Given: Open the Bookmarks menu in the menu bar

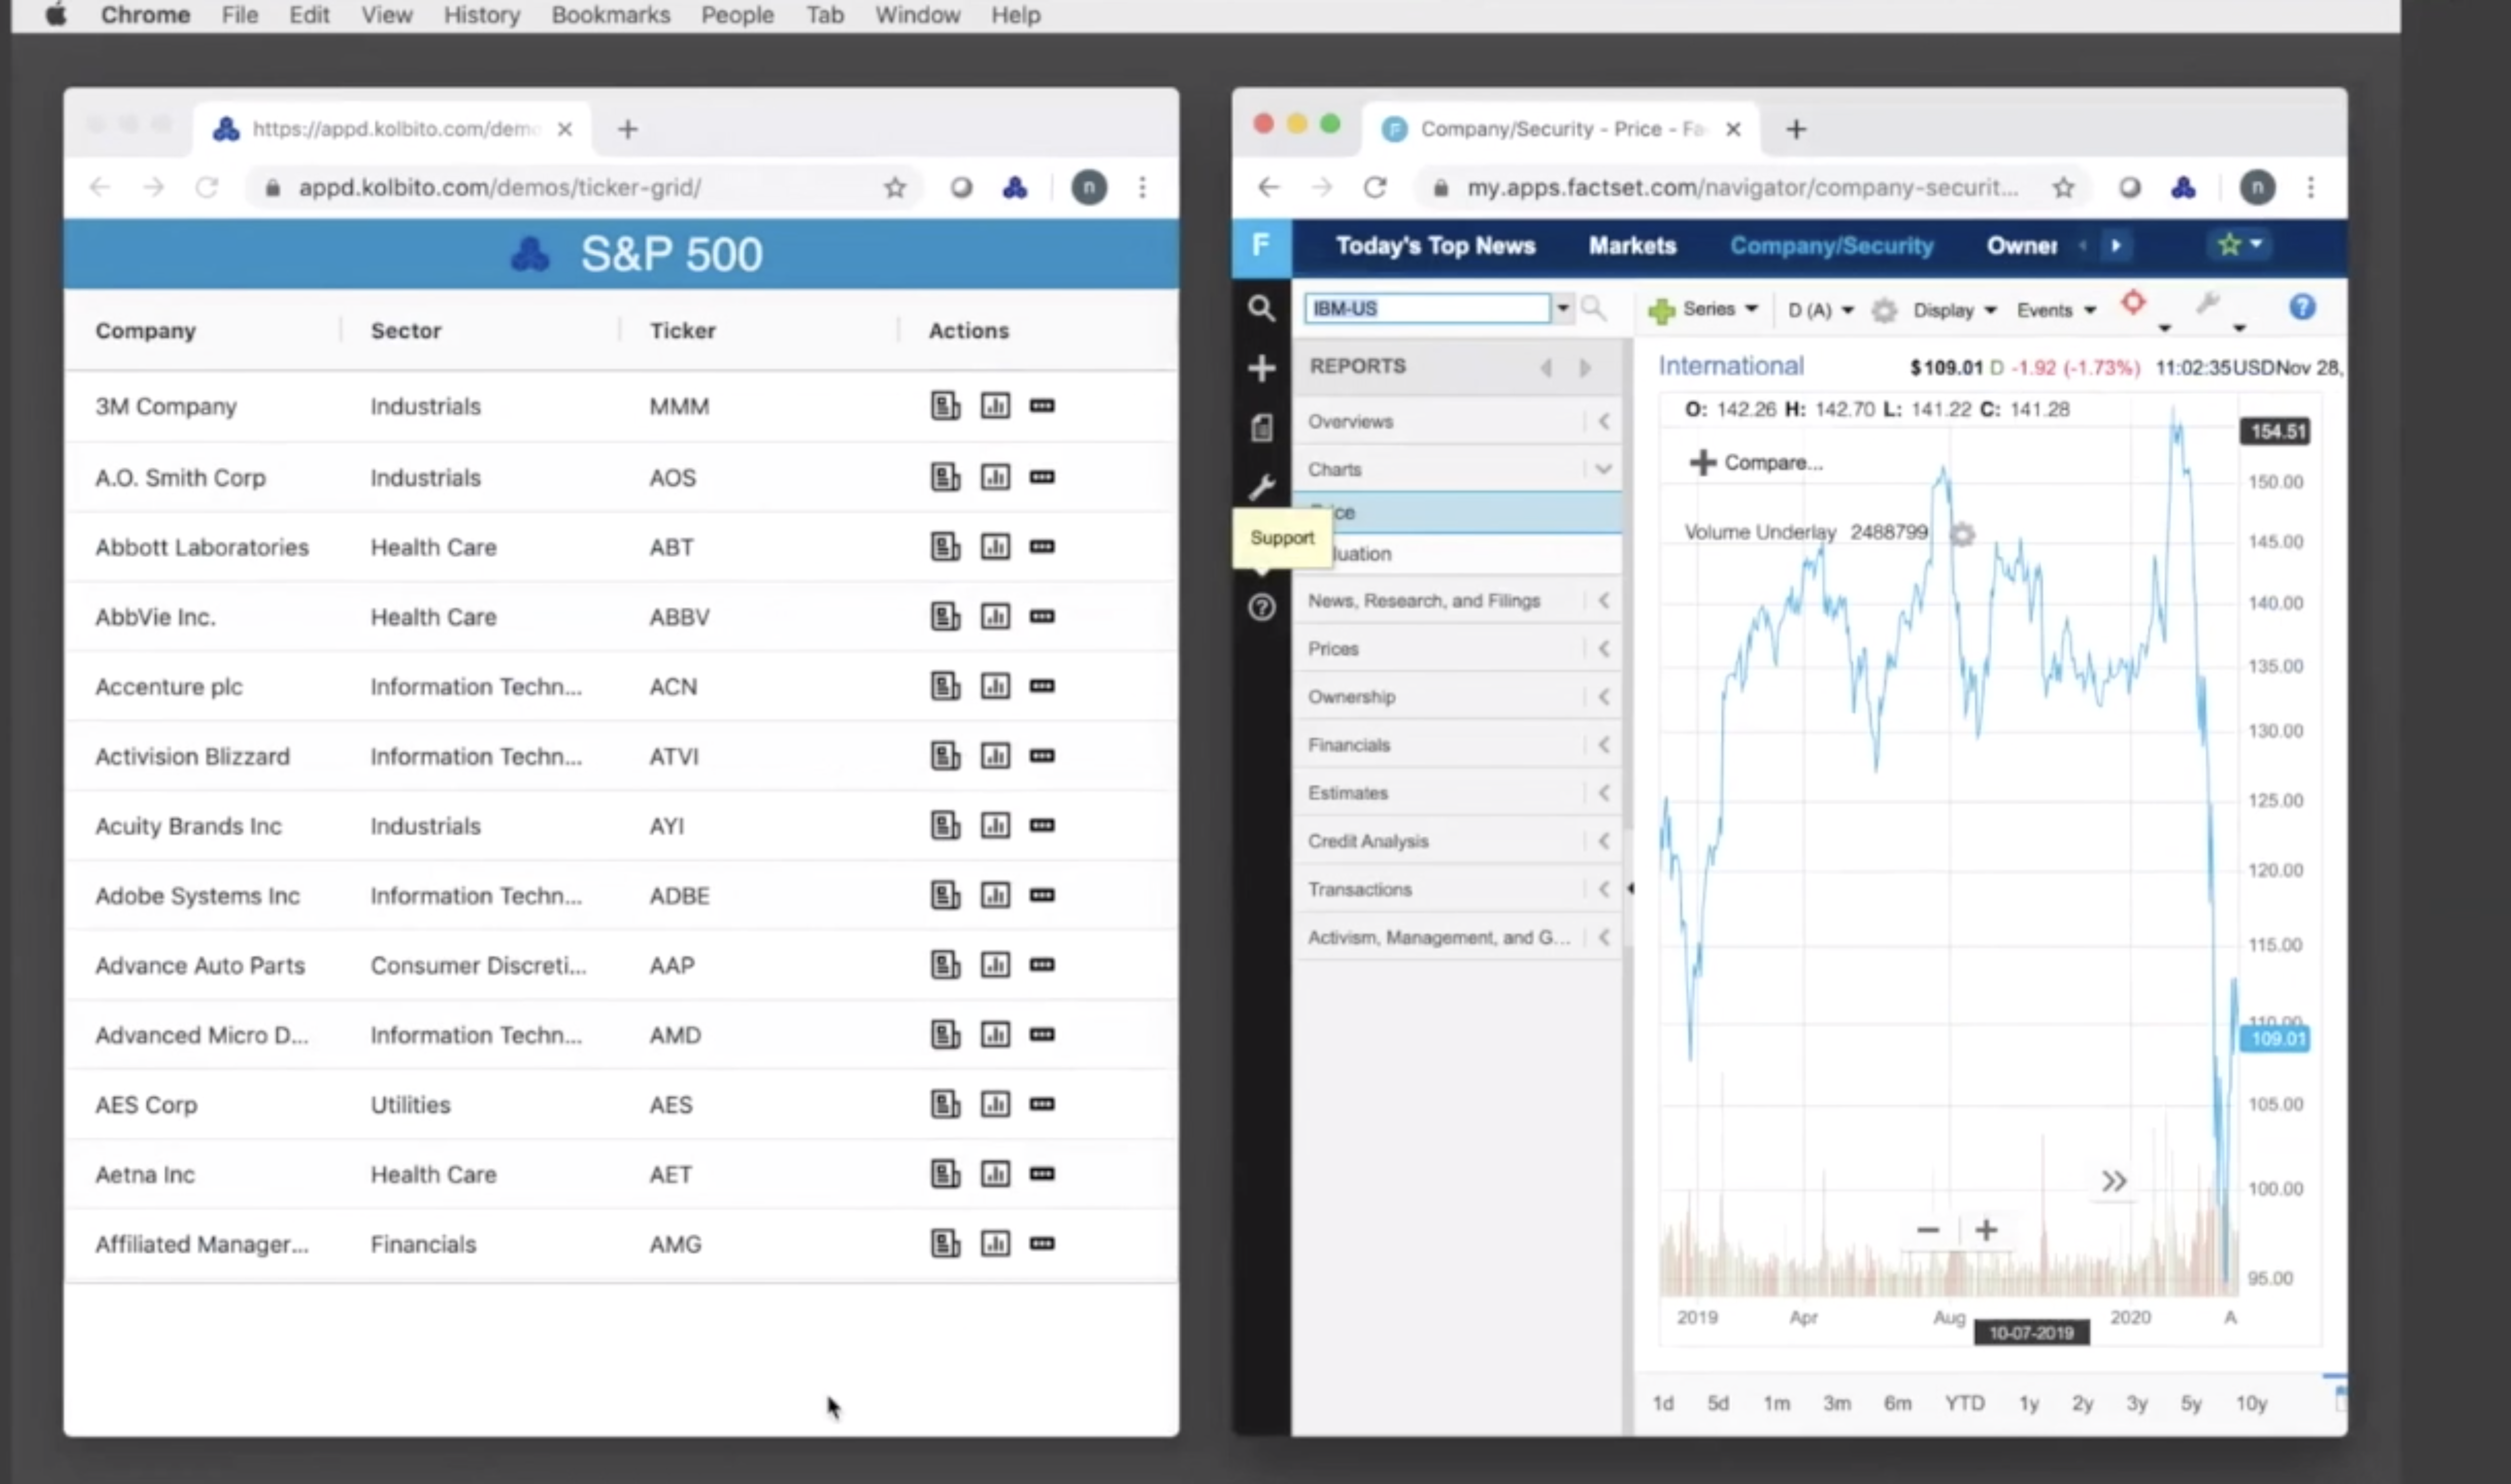Looking at the screenshot, I should [x=610, y=15].
